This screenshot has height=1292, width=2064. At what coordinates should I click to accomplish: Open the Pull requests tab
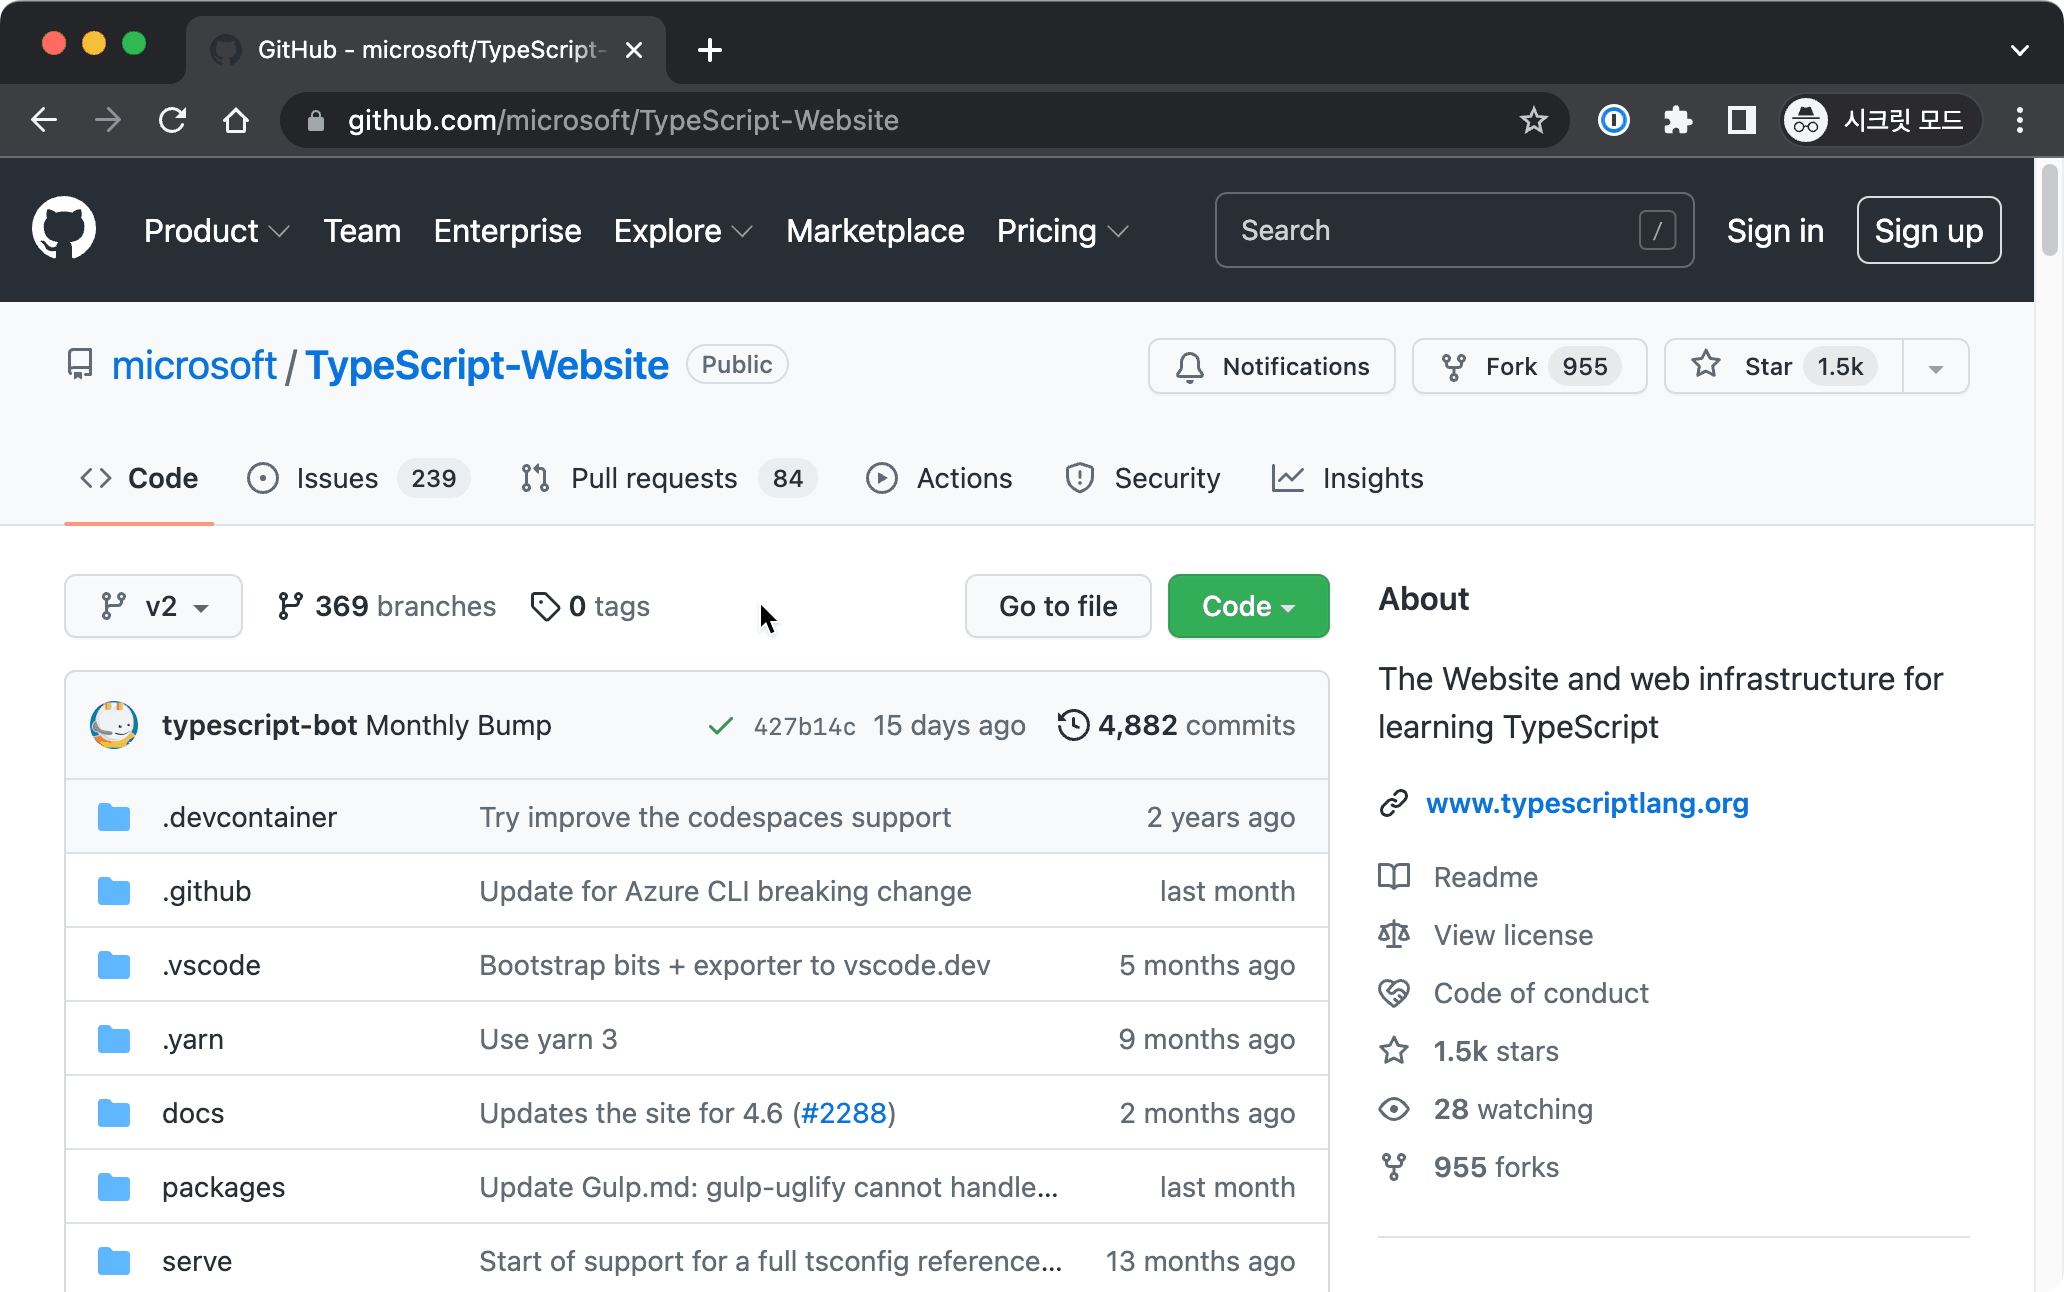654,478
